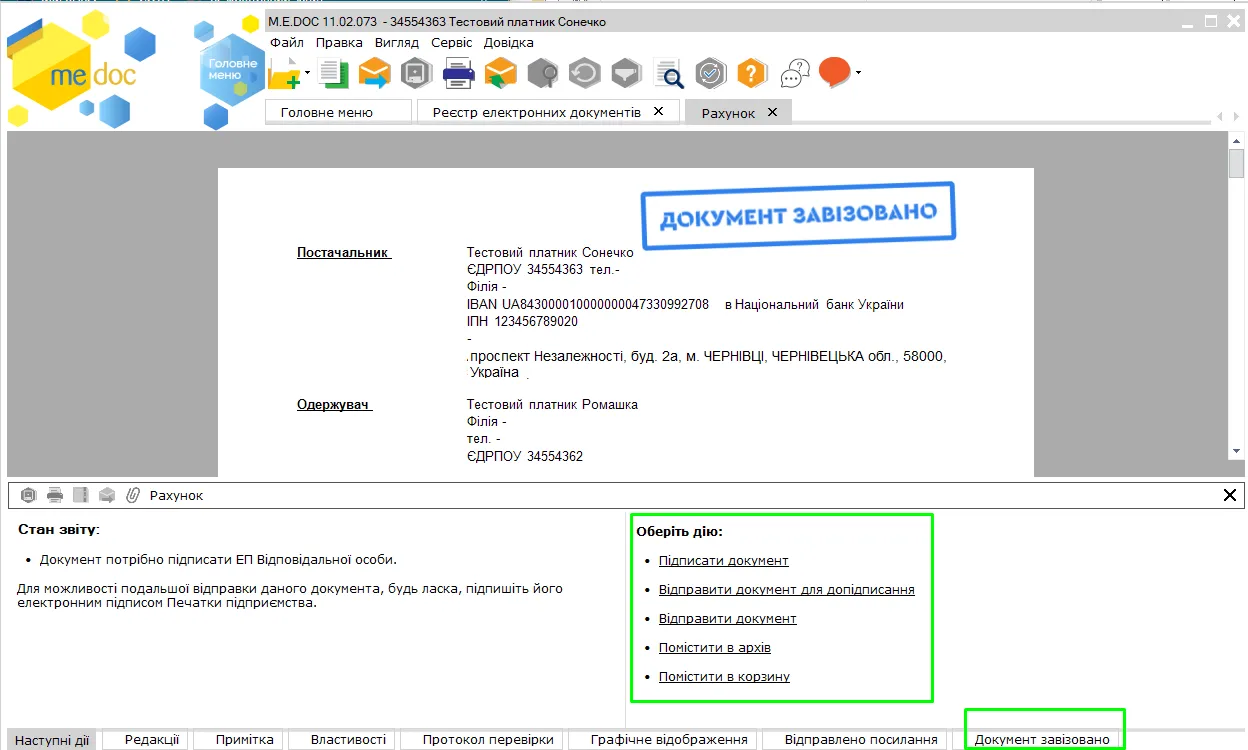
Task: Click the Помістити в архів link
Action: 714,648
